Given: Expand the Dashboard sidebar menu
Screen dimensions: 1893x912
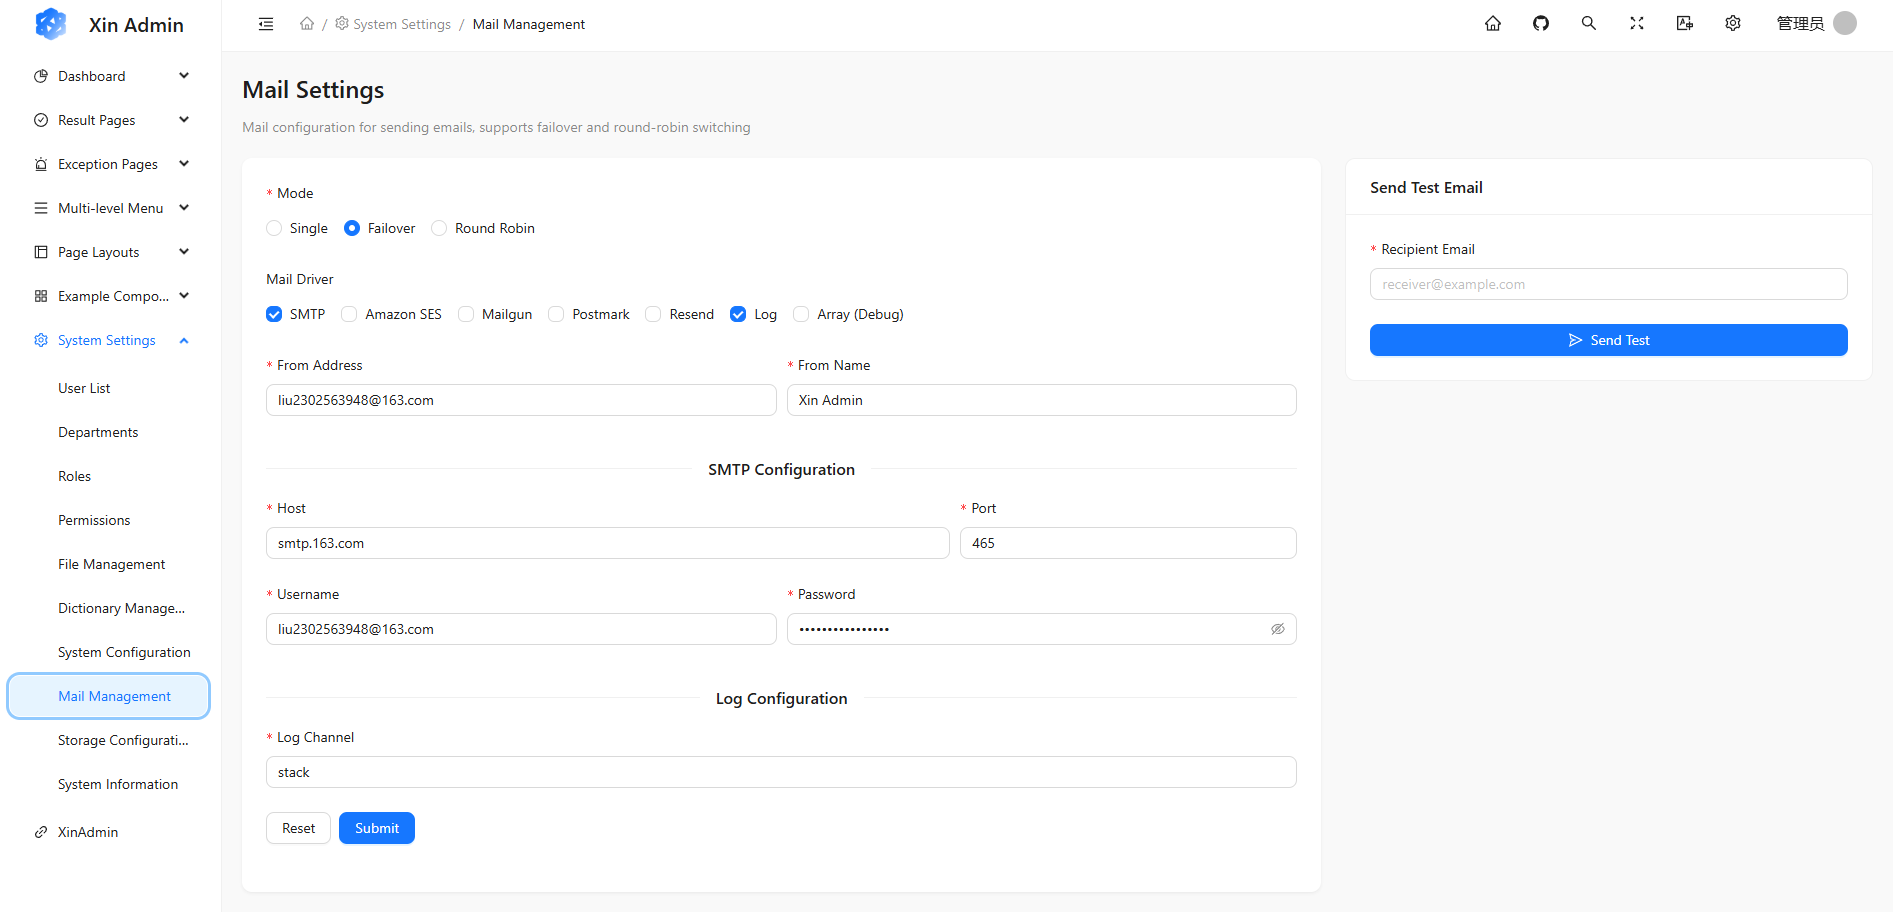Looking at the screenshot, I should tap(110, 76).
